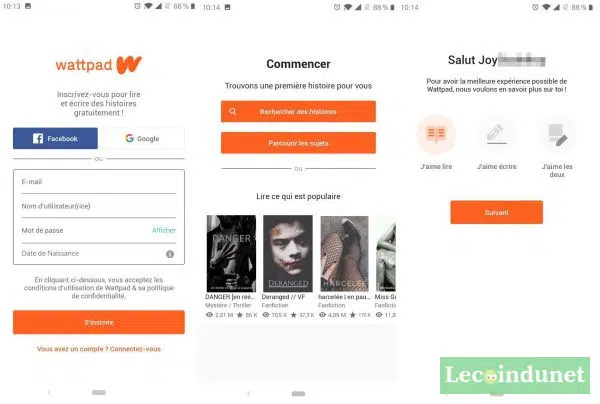The height and width of the screenshot is (404, 600).
Task: Toggle Afficher to show password
Action: click(x=164, y=230)
